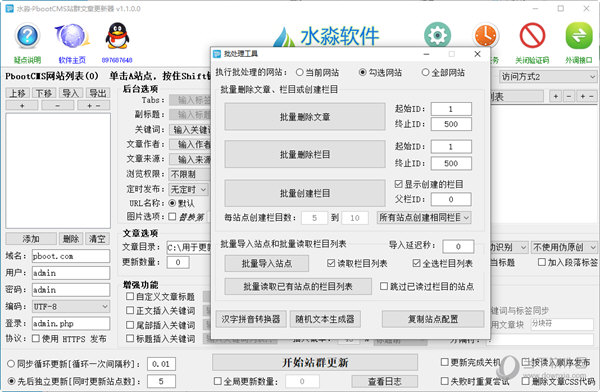This screenshot has height=392, width=600.
Task: Open the 随机文本生成器 tool
Action: tap(325, 319)
